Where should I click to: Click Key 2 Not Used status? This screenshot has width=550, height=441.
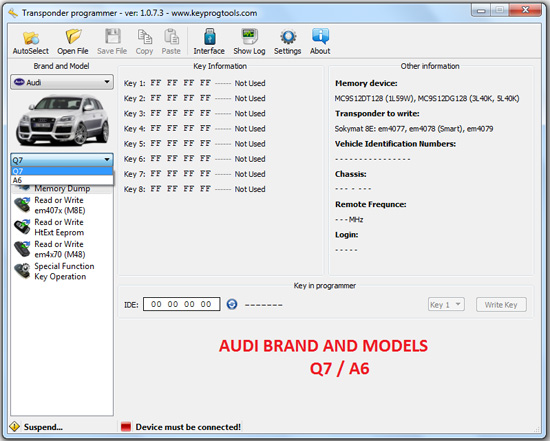[250, 98]
